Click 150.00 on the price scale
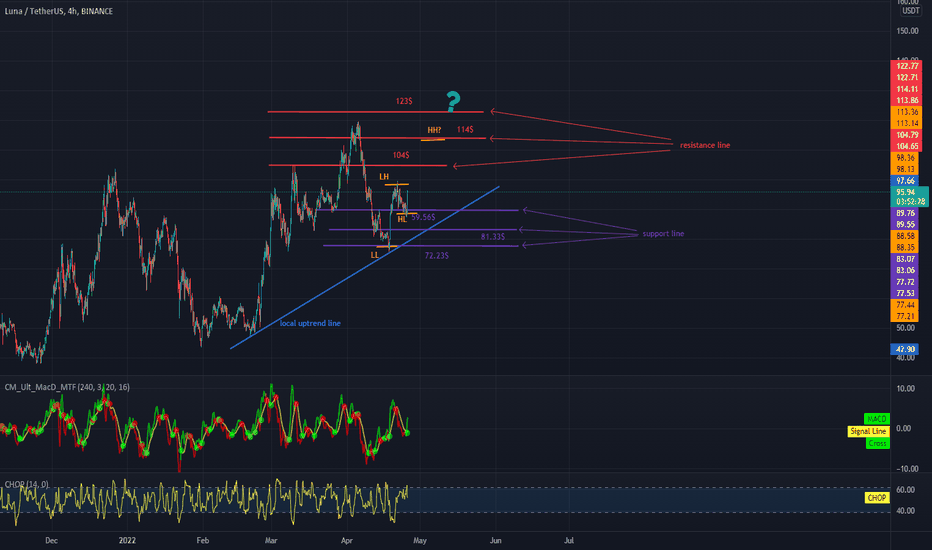This screenshot has width=932, height=550. coord(907,31)
